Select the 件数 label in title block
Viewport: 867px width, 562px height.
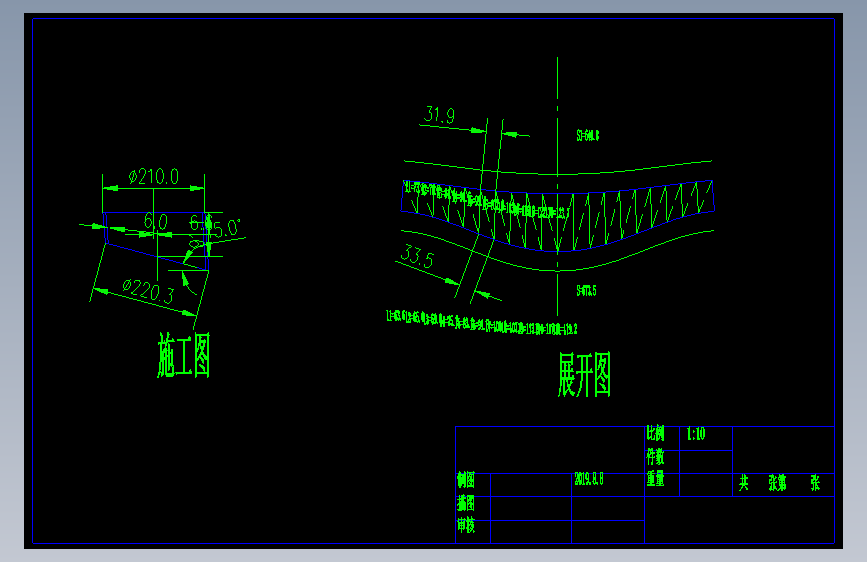click(x=655, y=456)
